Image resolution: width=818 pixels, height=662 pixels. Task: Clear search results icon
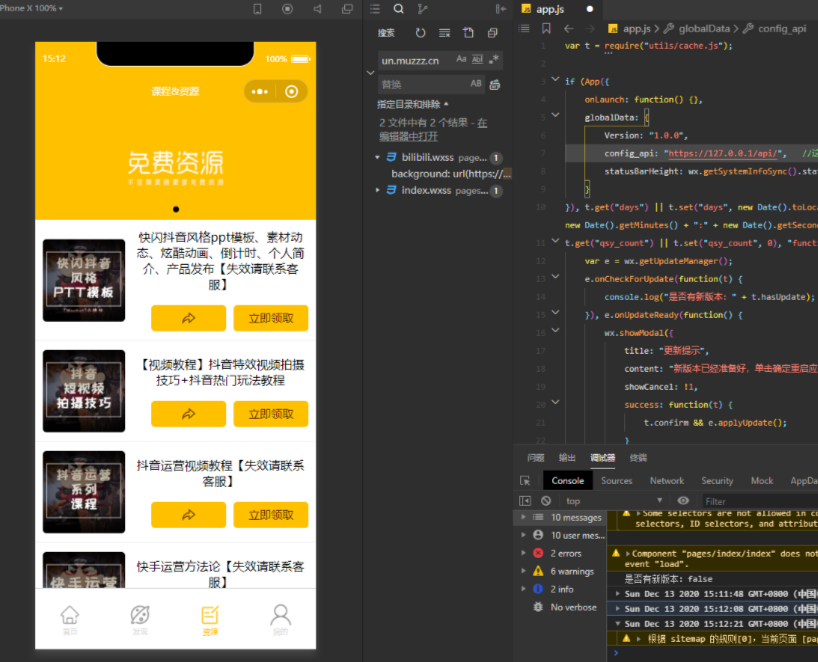[444, 33]
